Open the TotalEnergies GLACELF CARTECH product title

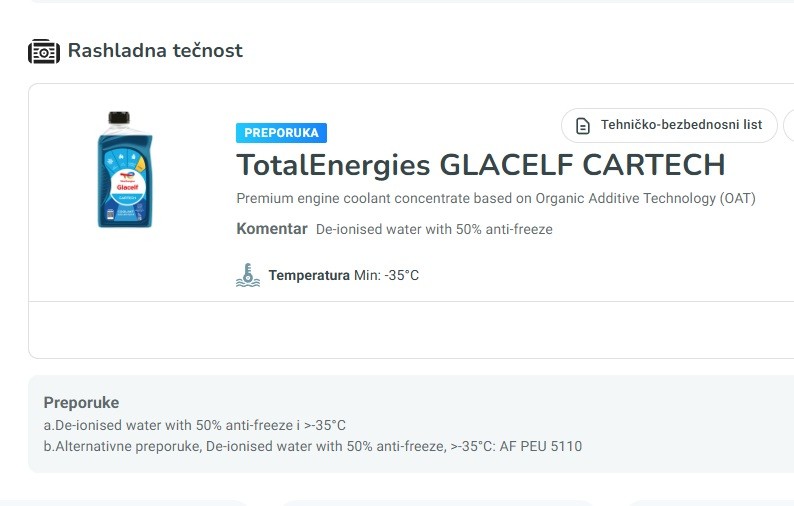[x=481, y=165]
